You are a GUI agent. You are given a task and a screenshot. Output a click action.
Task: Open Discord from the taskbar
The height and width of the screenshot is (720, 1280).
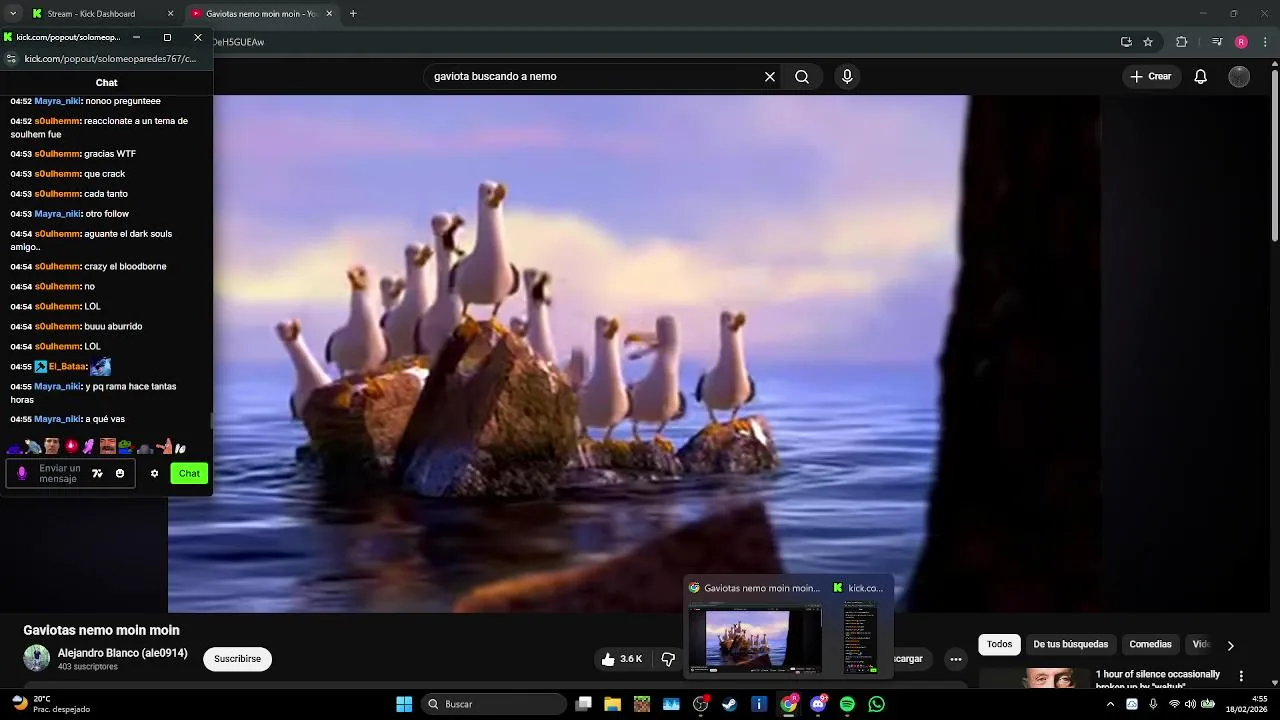(818, 704)
